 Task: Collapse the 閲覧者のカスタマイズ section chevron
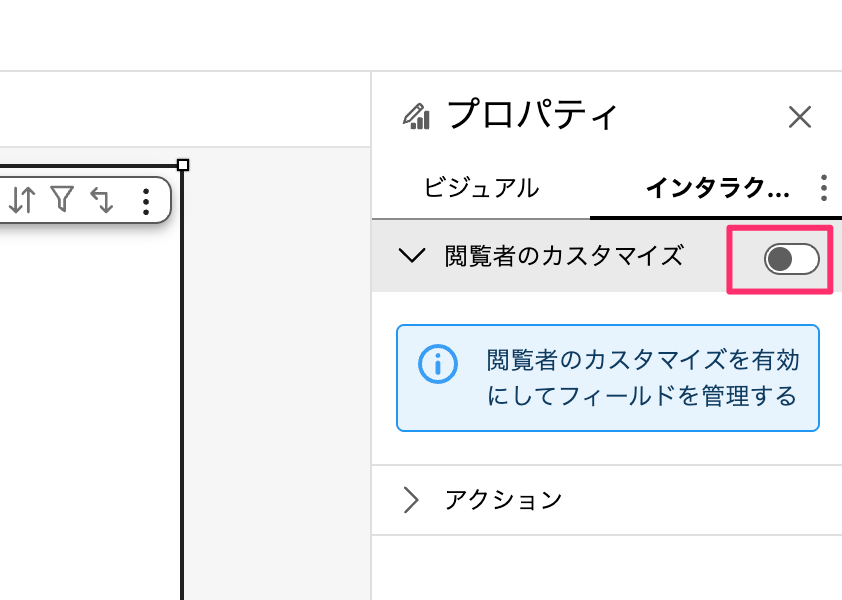[411, 256]
